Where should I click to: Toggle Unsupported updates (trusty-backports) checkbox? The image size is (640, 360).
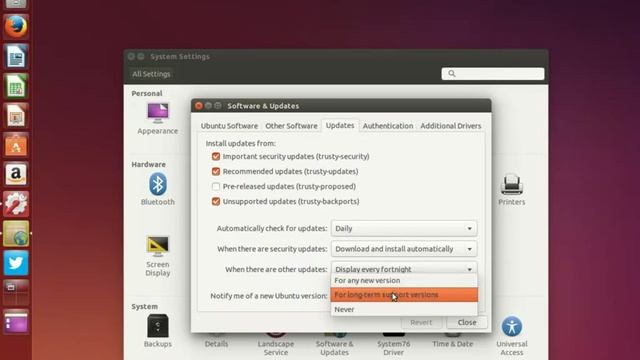point(216,201)
